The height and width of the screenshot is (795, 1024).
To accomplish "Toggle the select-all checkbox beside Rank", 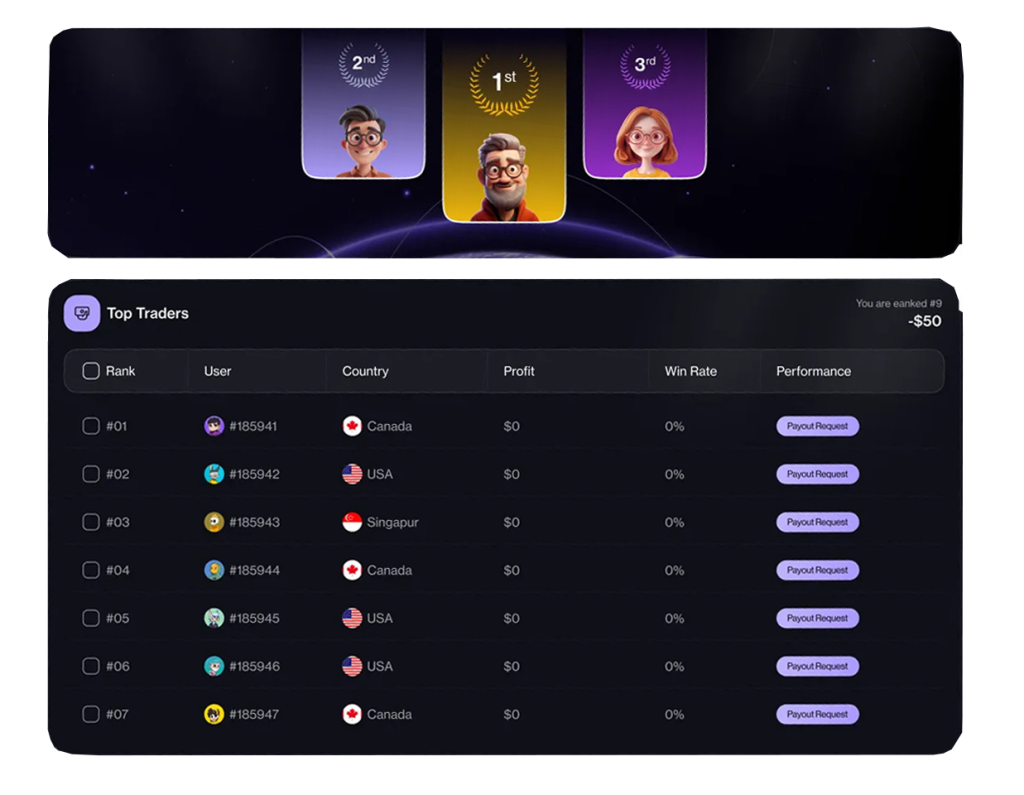I will (91, 371).
